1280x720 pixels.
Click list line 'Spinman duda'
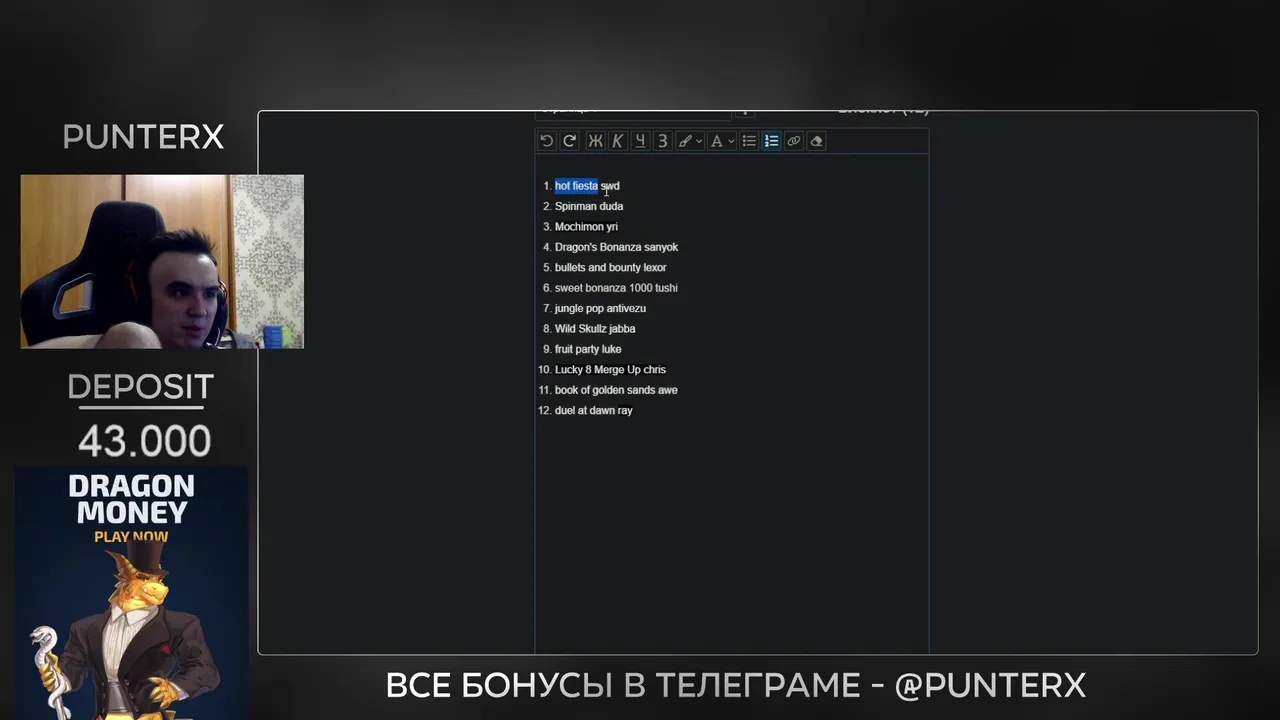(589, 206)
